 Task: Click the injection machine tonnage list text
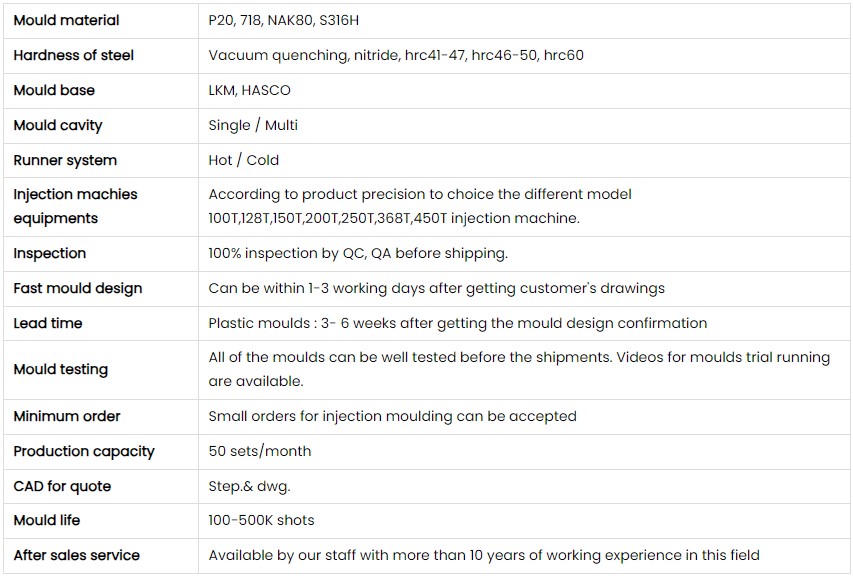pyautogui.click(x=394, y=218)
